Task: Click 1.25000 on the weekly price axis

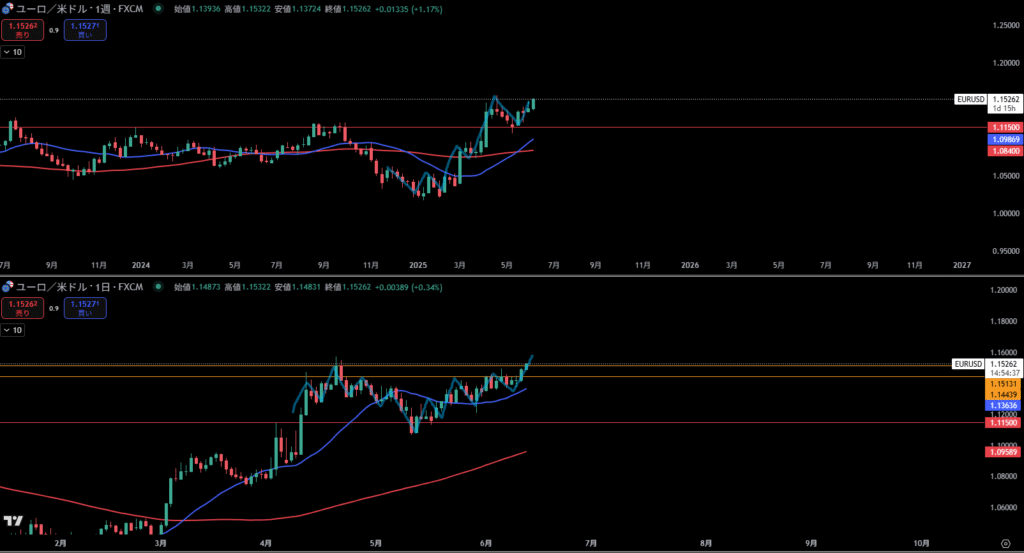Action: click(x=1006, y=25)
